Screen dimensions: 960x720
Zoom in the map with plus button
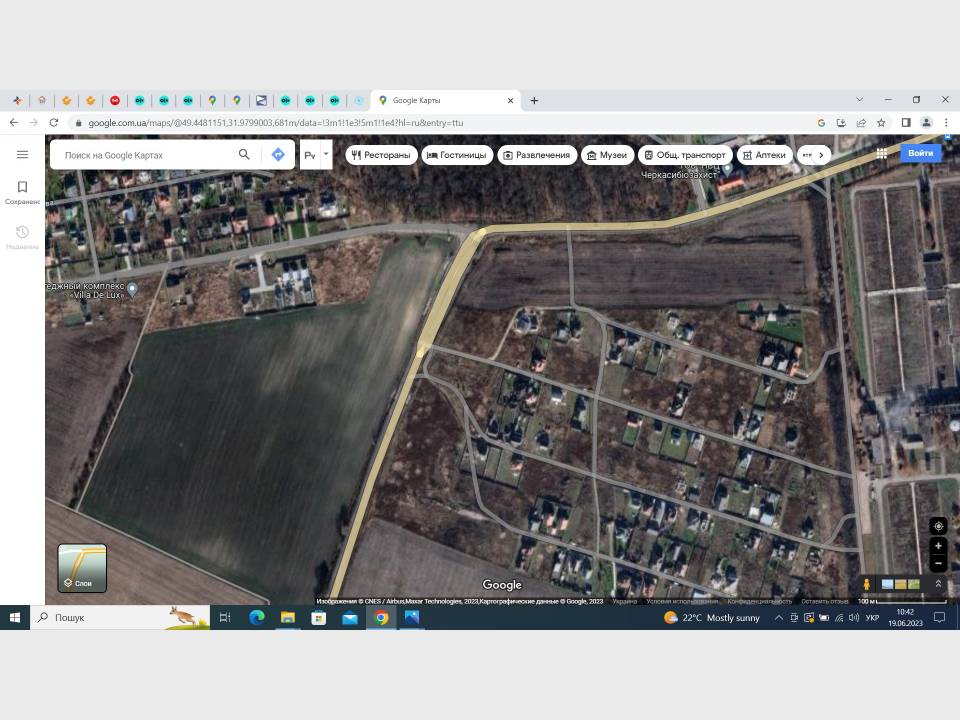tap(938, 546)
